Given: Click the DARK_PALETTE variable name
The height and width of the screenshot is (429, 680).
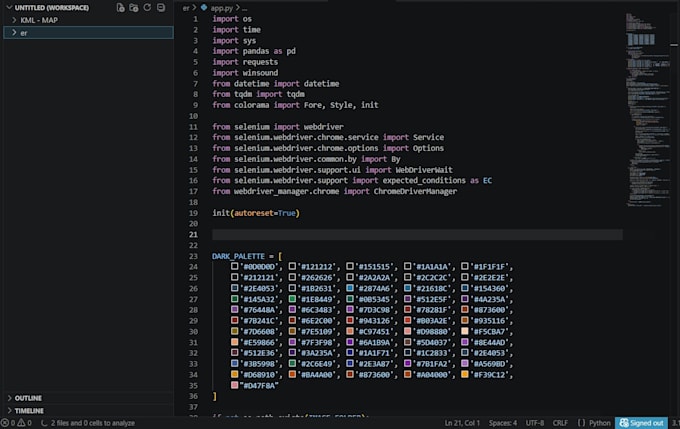Looking at the screenshot, I should (x=238, y=256).
